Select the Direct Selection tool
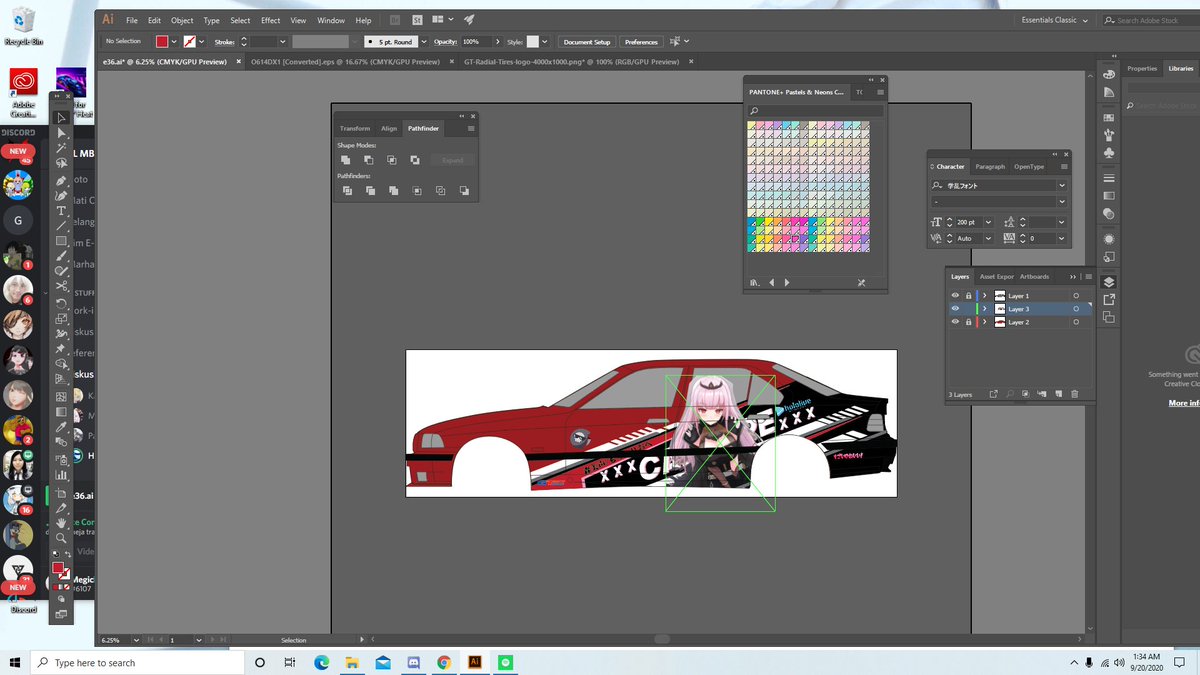This screenshot has height=675, width=1200. [62, 133]
